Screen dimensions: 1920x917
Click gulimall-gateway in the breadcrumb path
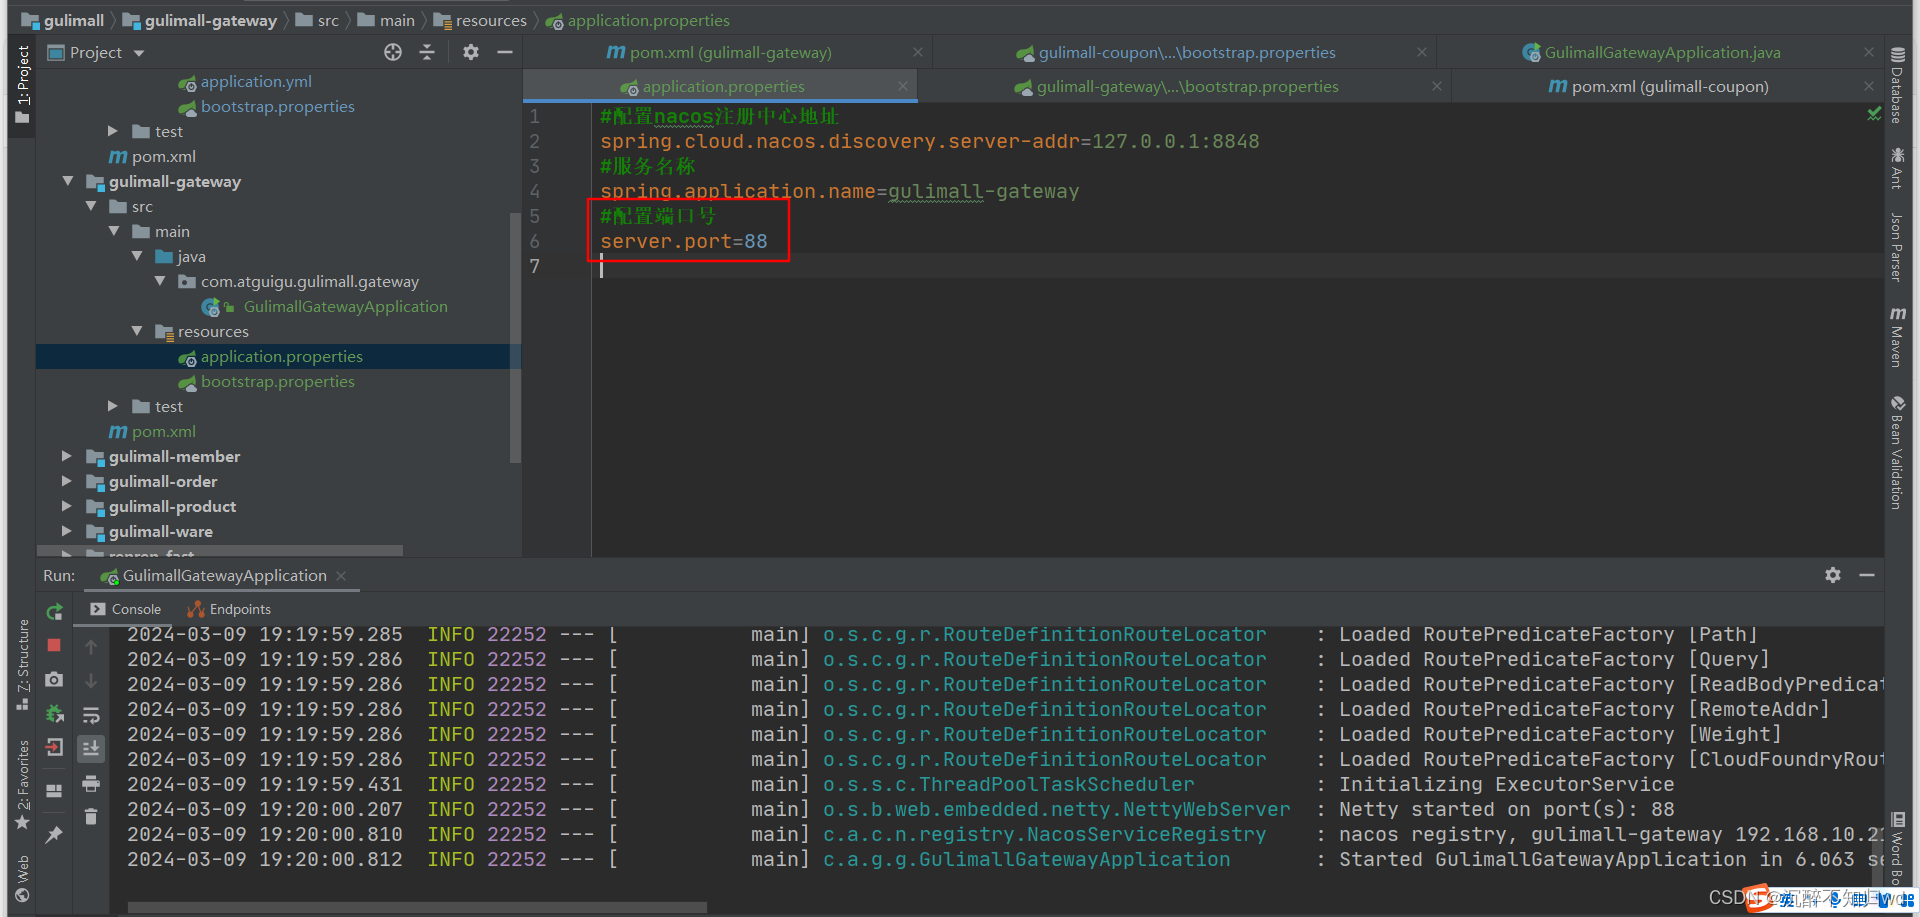[199, 20]
